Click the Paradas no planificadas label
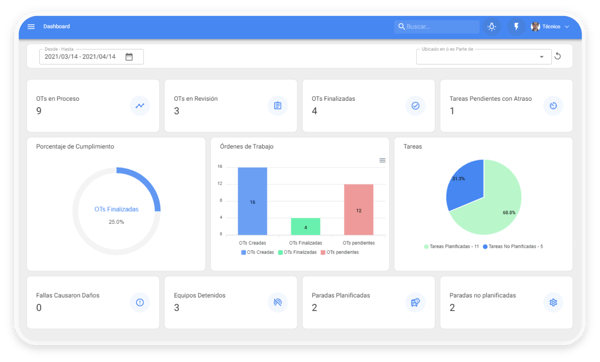 pos(483,295)
